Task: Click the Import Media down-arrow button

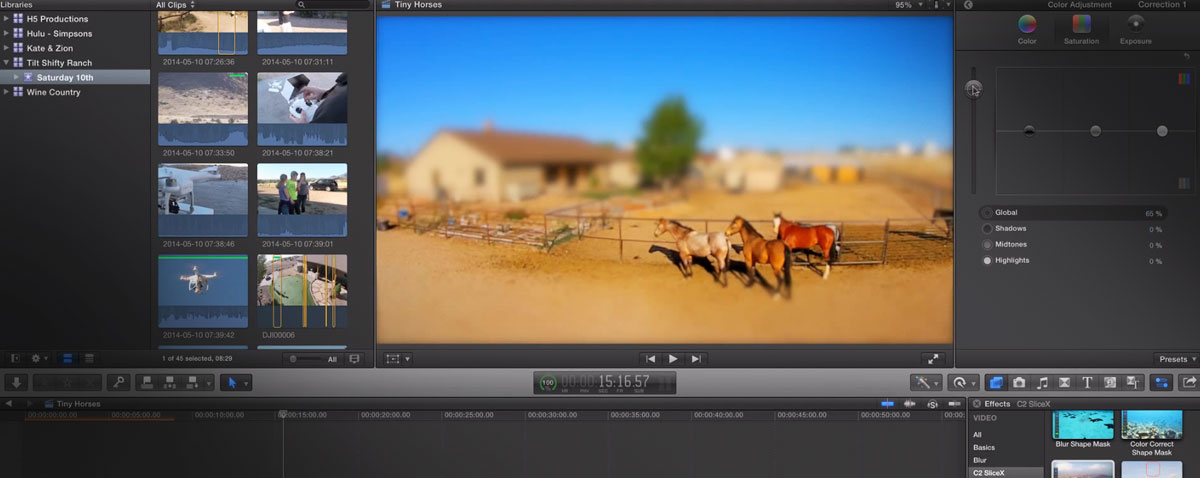Action: pos(16,382)
